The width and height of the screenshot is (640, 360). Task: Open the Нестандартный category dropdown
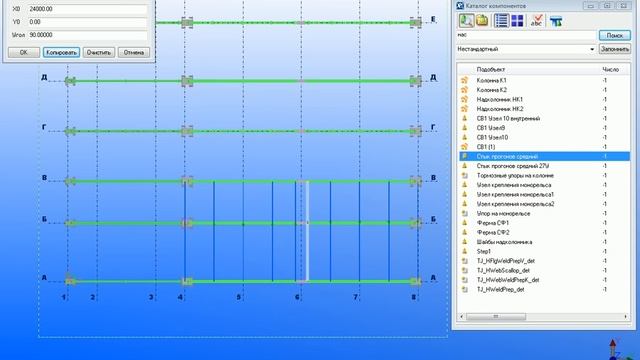(x=592, y=49)
